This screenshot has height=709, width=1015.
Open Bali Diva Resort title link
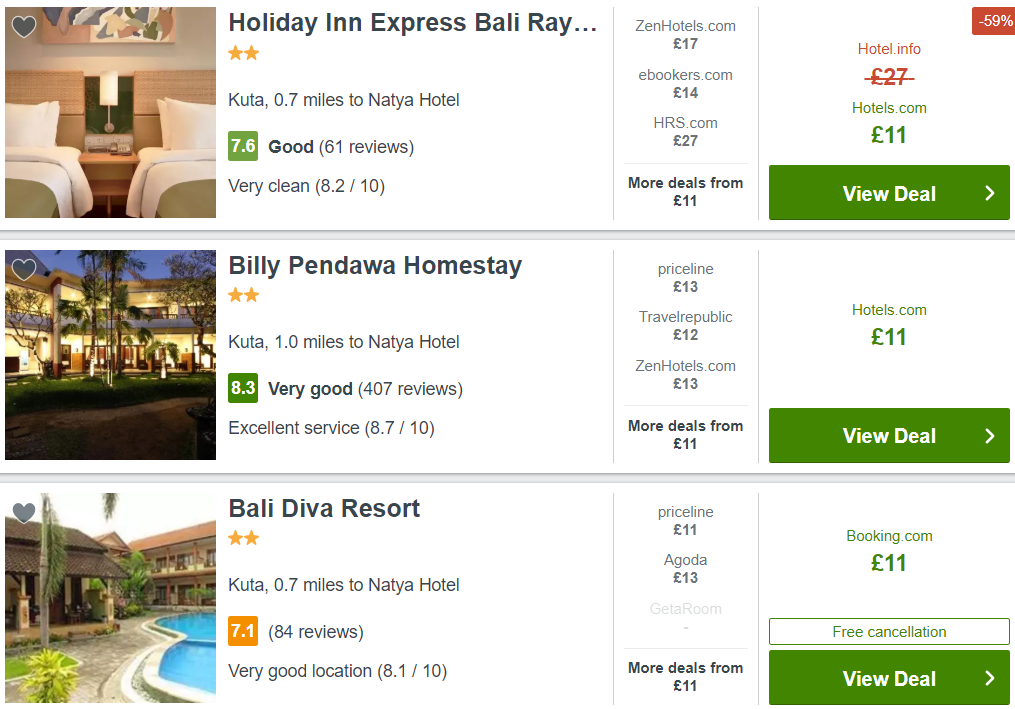tap(324, 508)
